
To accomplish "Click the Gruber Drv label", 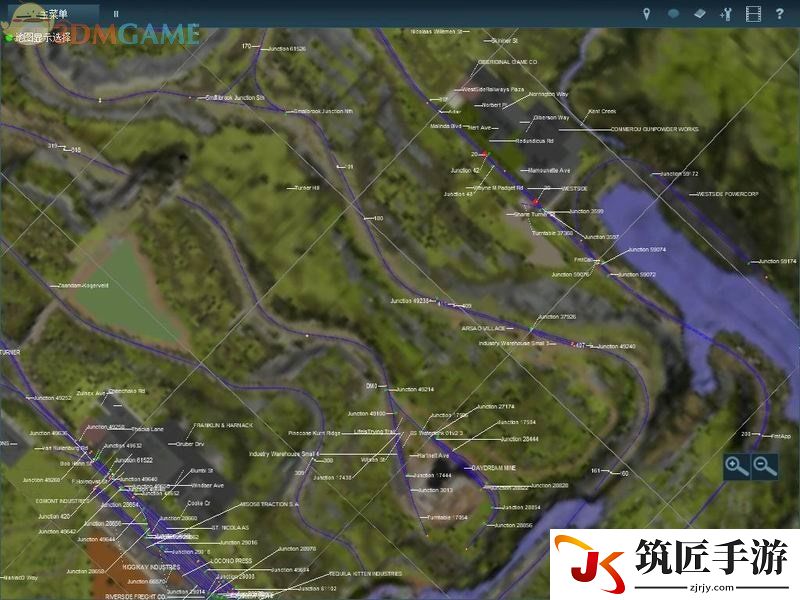I will tap(190, 444).
